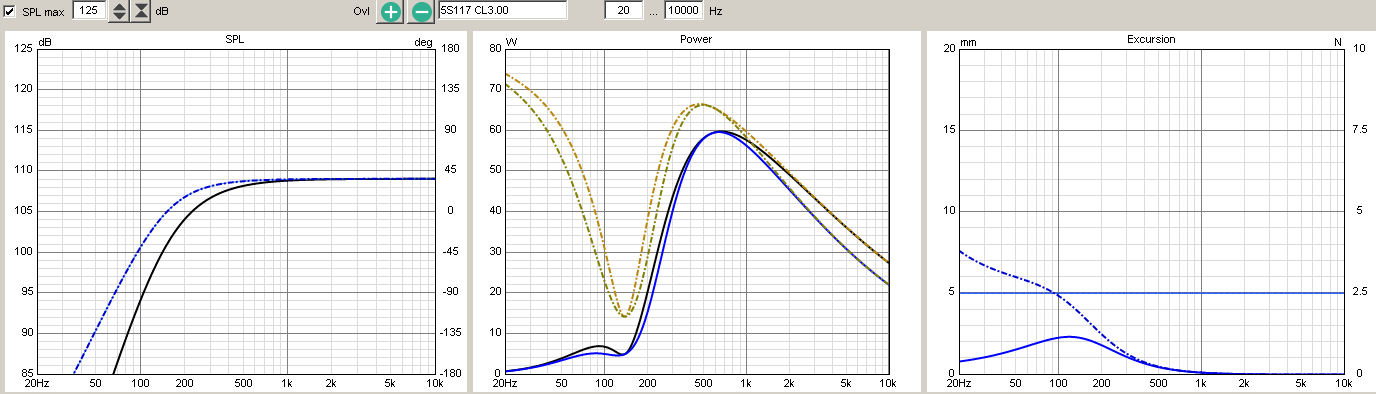Click the SPL max label text
The height and width of the screenshot is (394, 1376).
point(43,12)
